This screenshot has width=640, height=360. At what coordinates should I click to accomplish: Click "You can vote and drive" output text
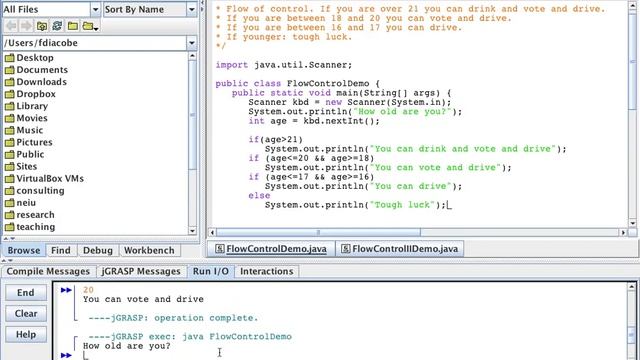click(143, 299)
